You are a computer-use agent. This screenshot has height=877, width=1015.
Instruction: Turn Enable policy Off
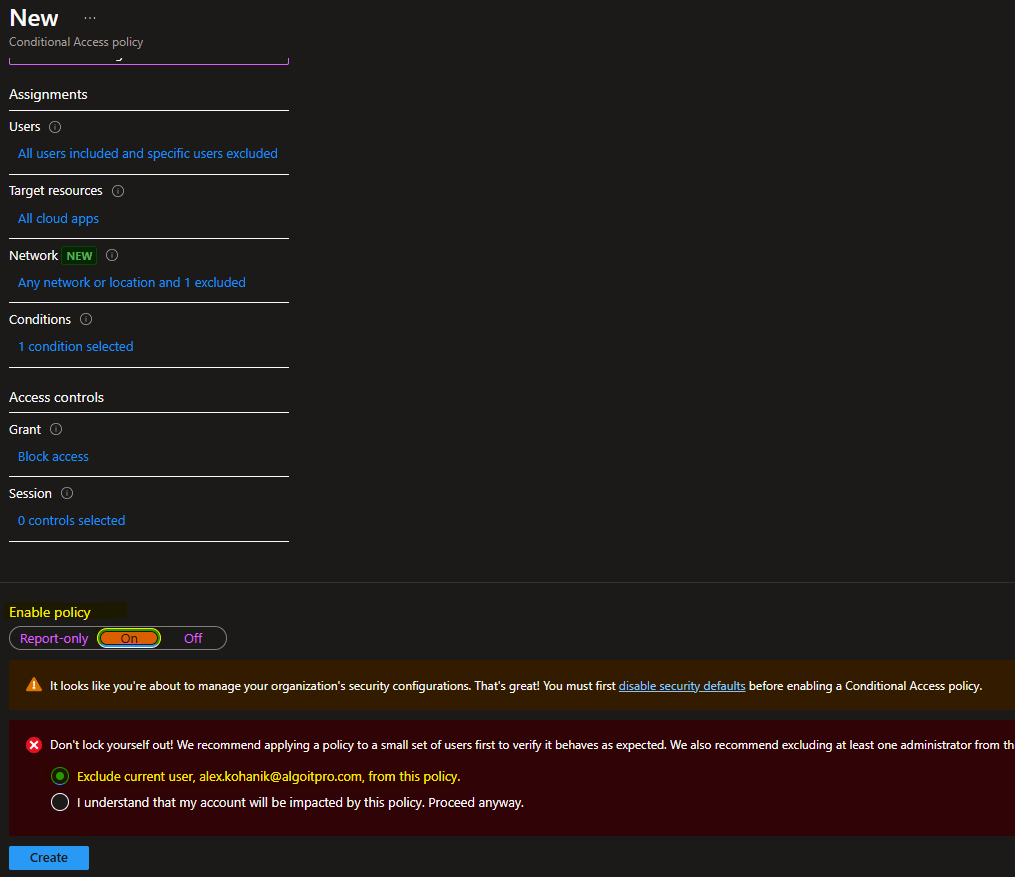(x=193, y=638)
